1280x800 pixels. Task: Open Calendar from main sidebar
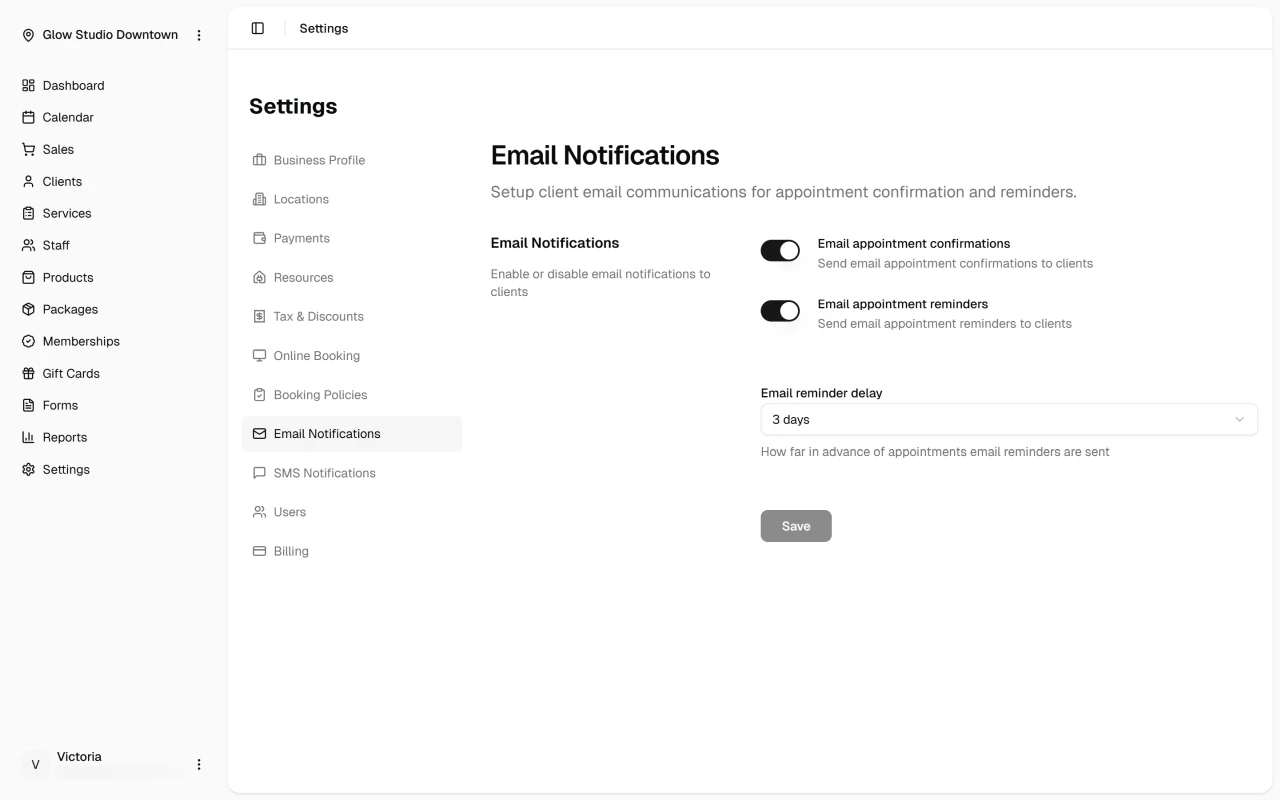point(113,117)
